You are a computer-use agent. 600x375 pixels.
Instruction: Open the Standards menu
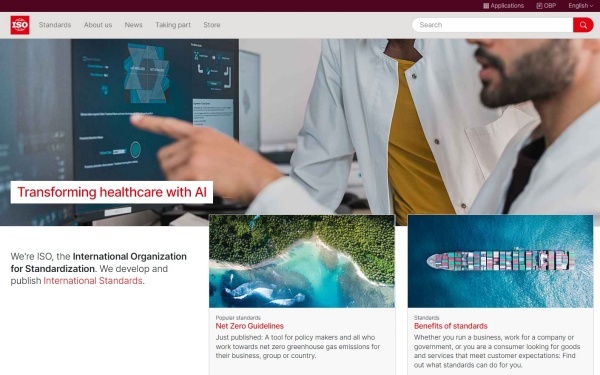[x=55, y=25]
